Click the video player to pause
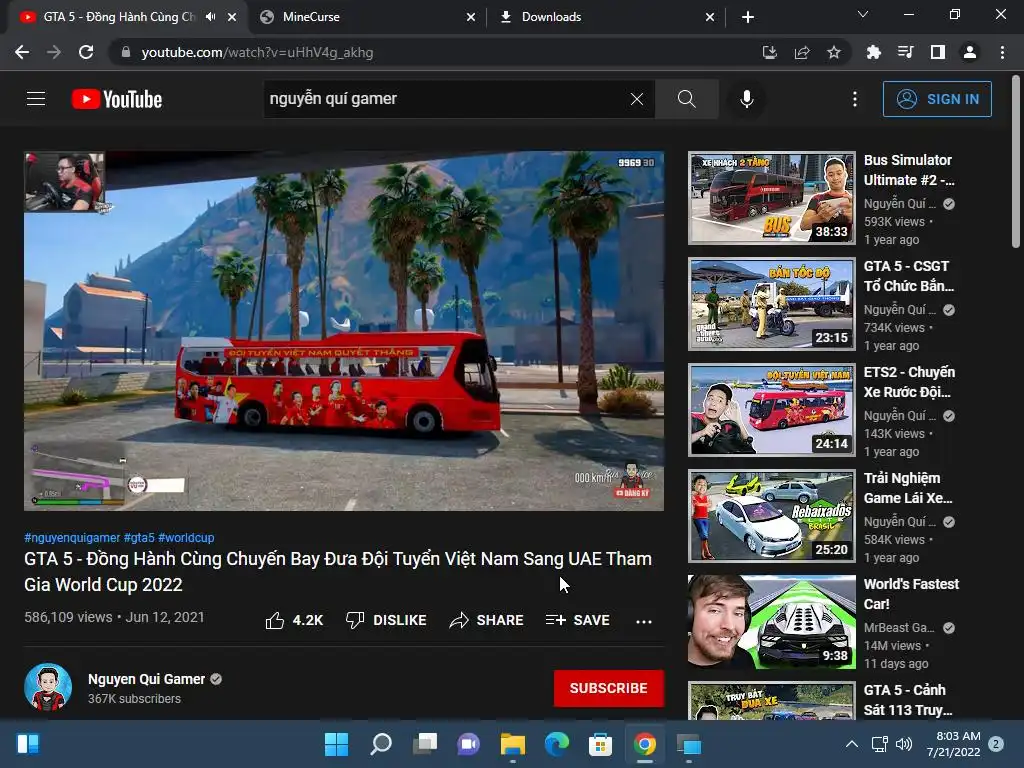1024x768 pixels. click(344, 331)
